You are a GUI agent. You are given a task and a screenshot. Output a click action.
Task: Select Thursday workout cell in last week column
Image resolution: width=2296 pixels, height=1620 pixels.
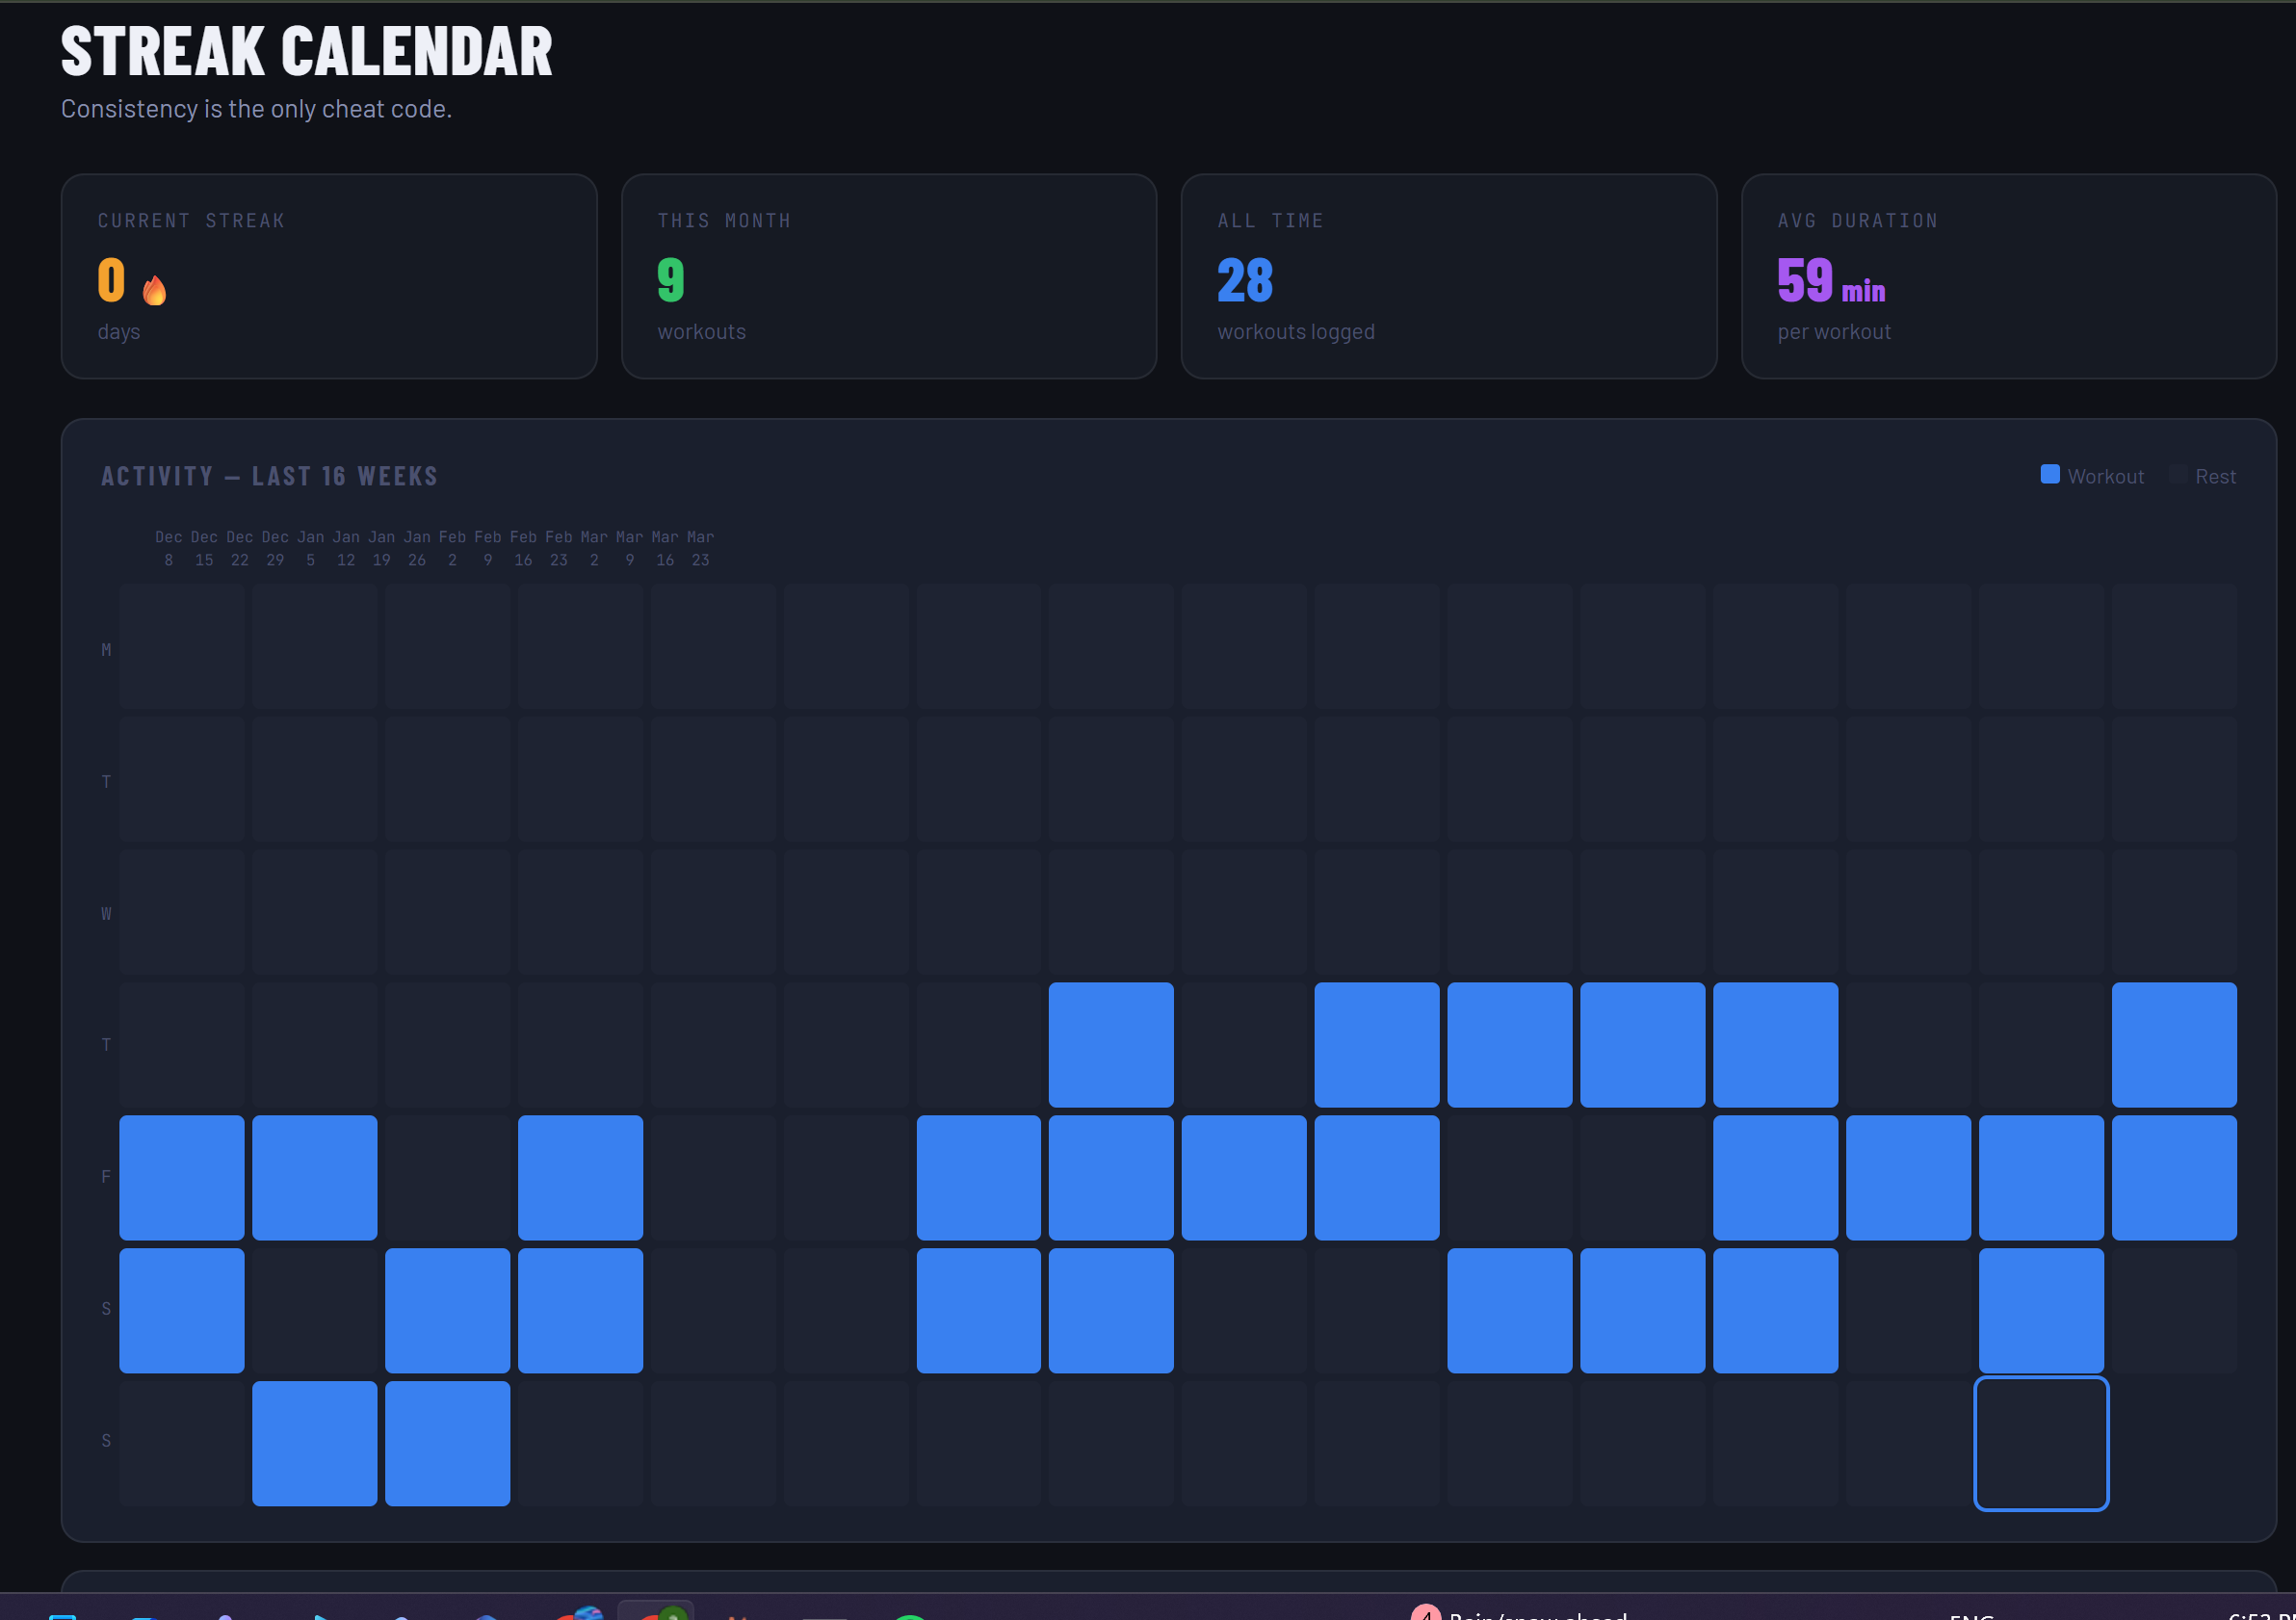2173,1044
